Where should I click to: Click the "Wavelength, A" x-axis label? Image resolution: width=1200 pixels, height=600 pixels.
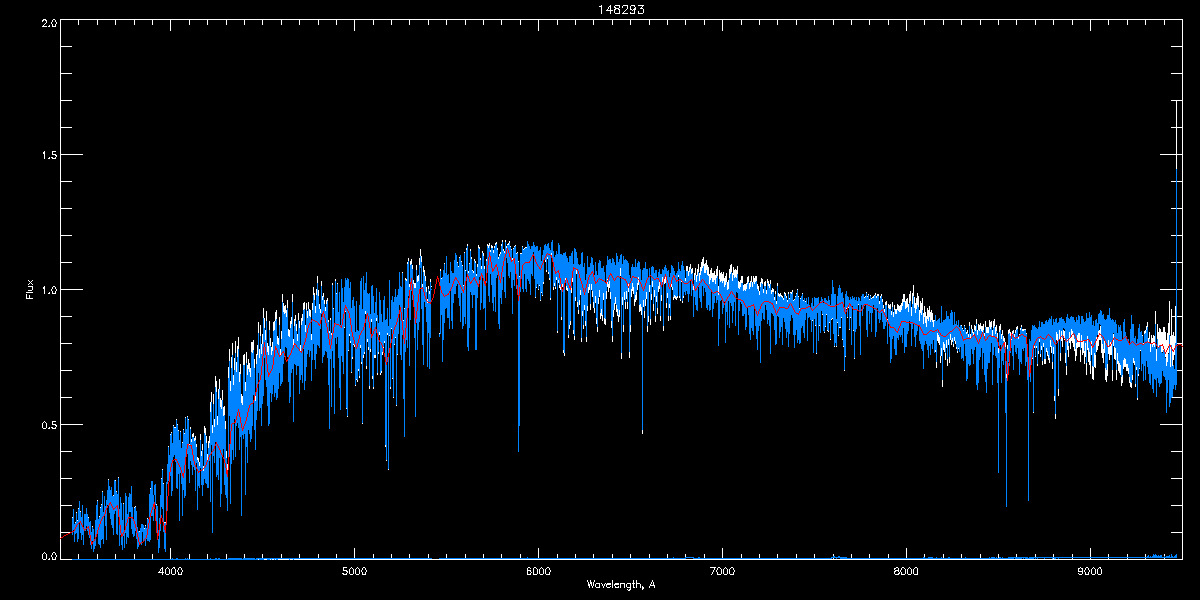tap(621, 584)
